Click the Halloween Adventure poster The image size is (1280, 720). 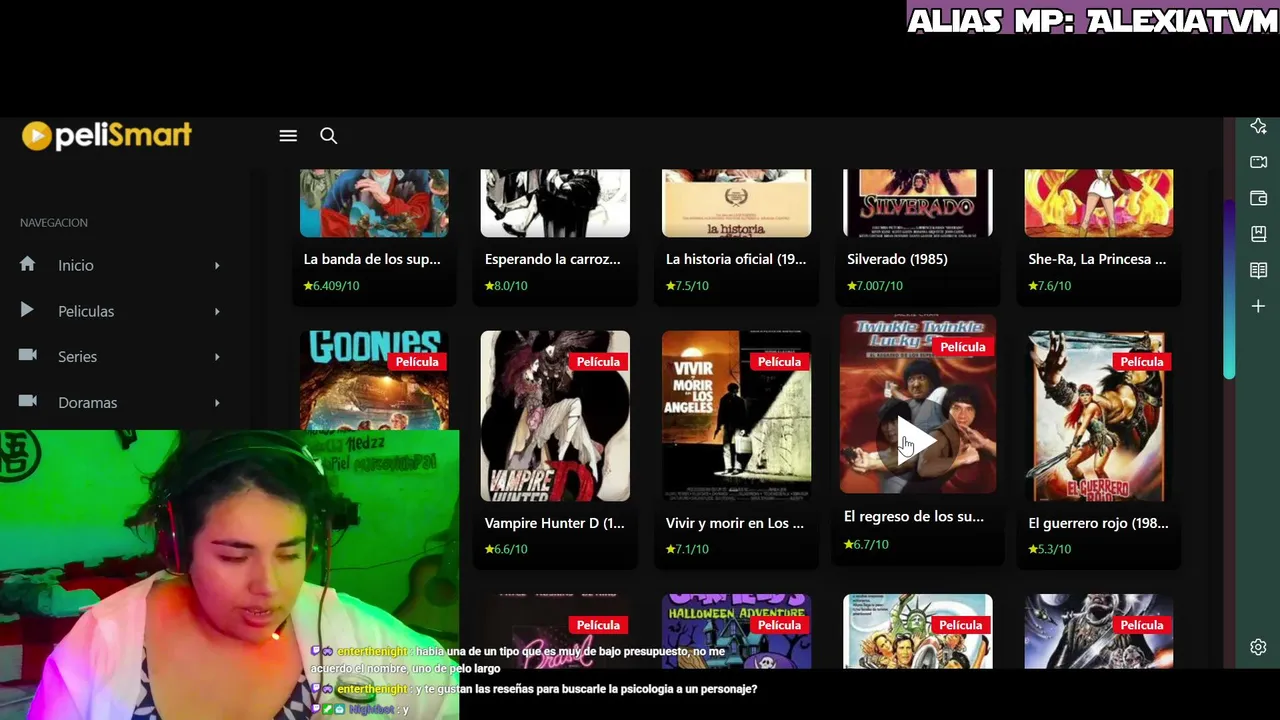tap(736, 632)
